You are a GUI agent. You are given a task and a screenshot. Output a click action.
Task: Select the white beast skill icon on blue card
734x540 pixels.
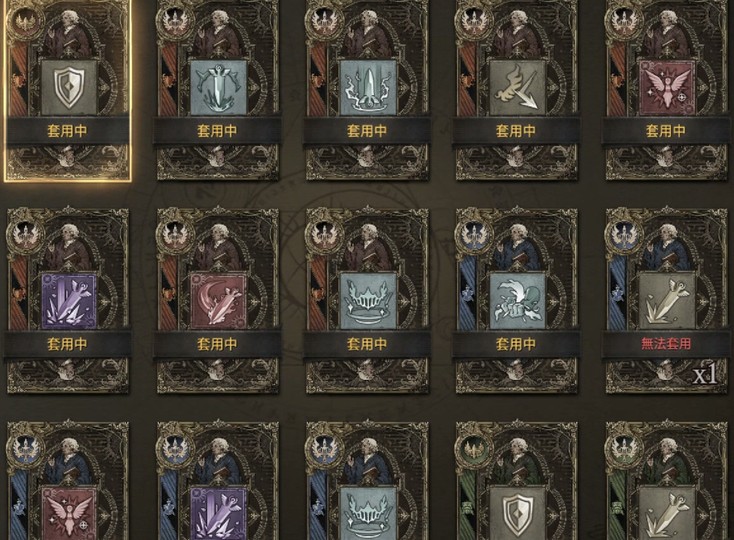[x=517, y=301]
